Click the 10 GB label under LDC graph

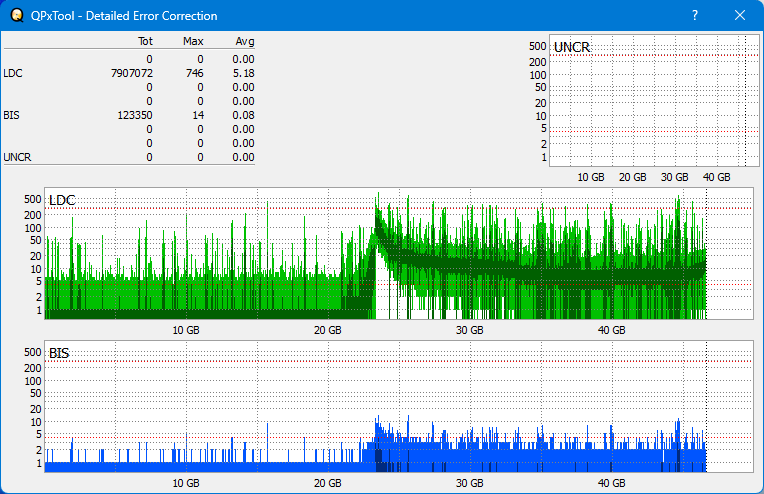pyautogui.click(x=186, y=330)
